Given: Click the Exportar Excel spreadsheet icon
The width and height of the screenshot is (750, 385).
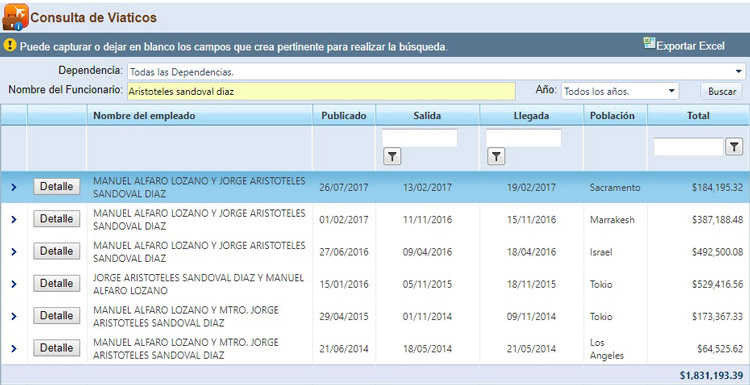Looking at the screenshot, I should 649,43.
